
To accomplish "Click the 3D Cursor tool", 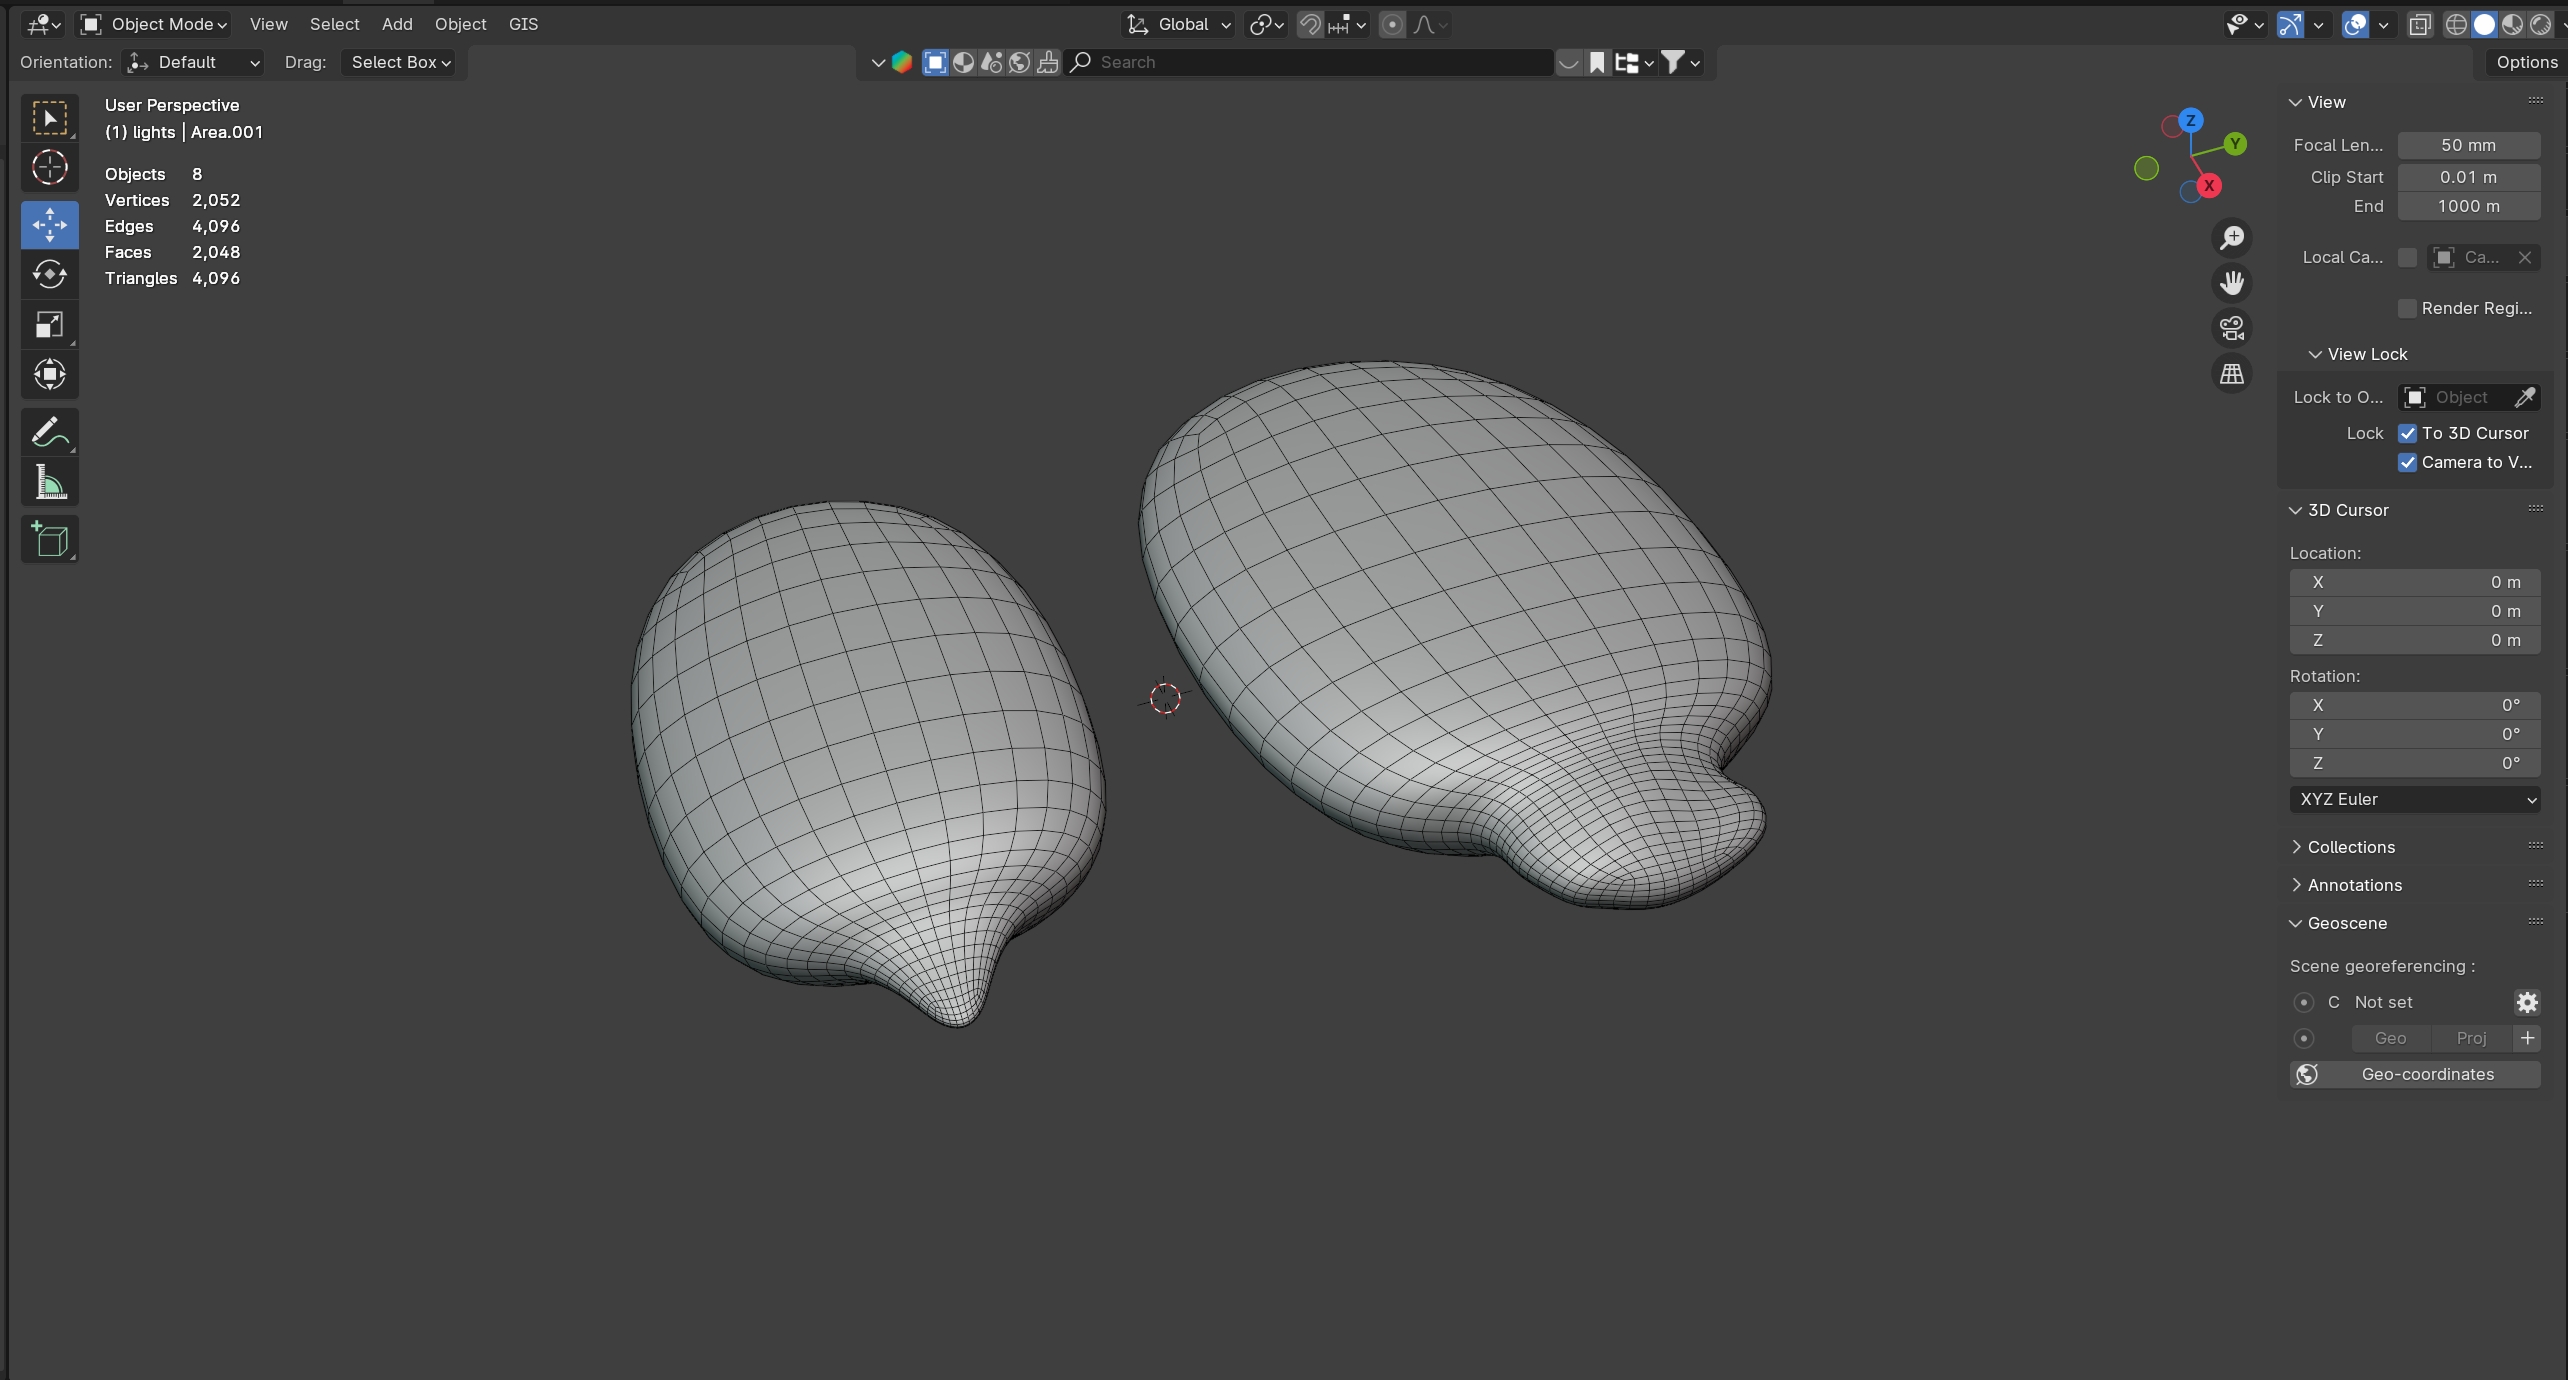I will (49, 167).
